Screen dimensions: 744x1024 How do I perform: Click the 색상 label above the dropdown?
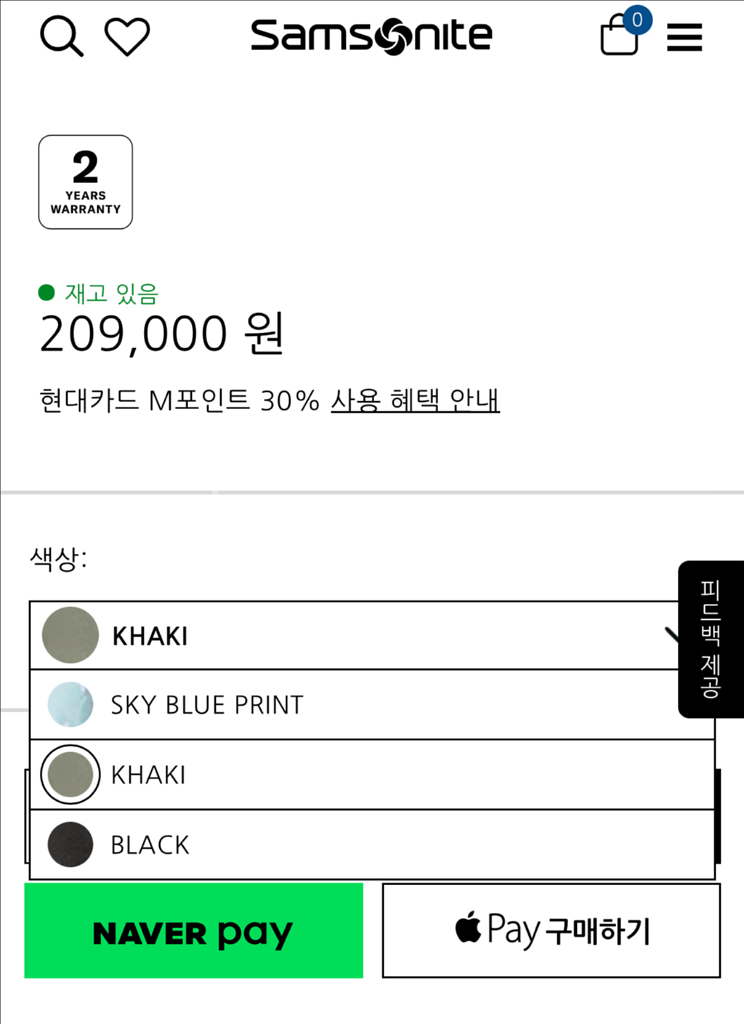click(x=58, y=559)
